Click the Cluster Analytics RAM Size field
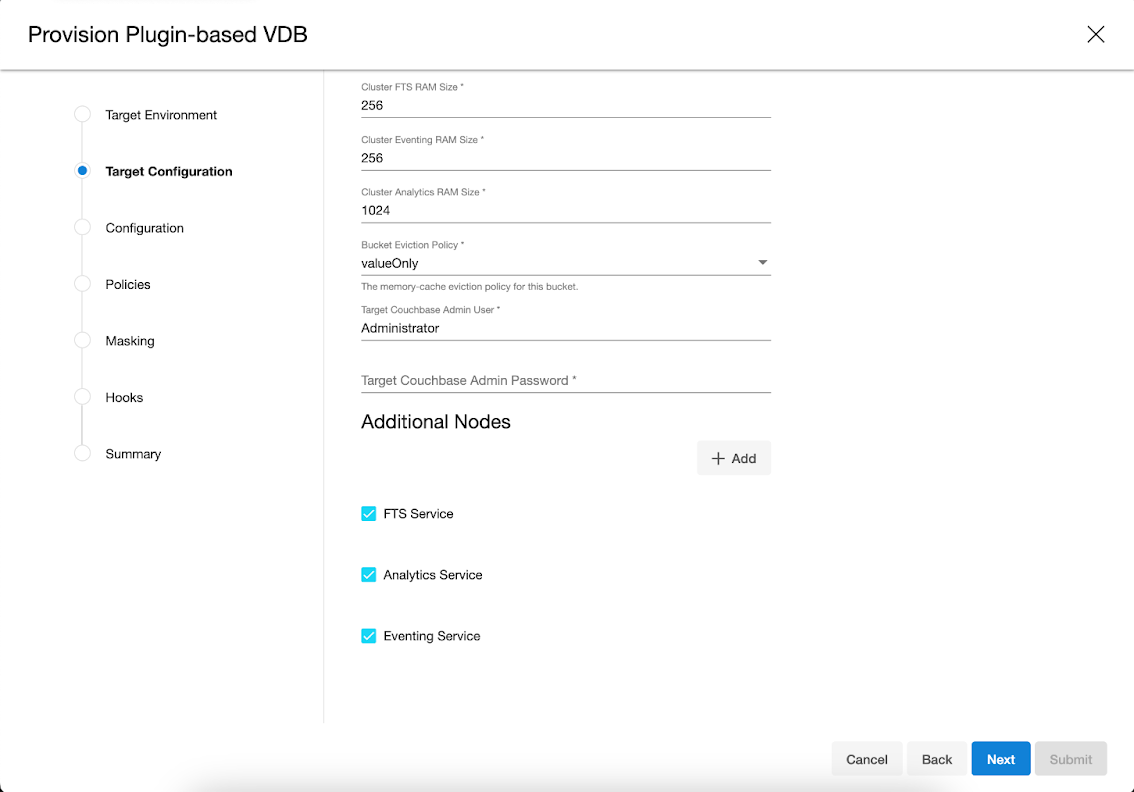Viewport: 1134px width, 792px height. (x=565, y=210)
